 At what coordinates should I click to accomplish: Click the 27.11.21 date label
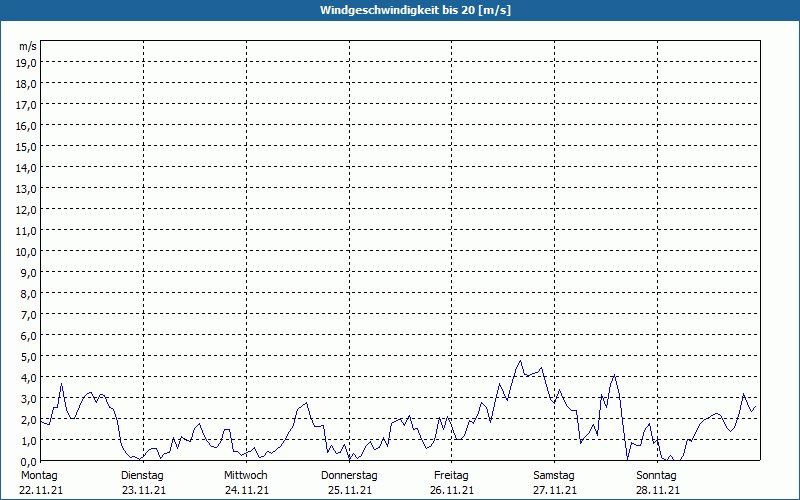click(x=555, y=490)
